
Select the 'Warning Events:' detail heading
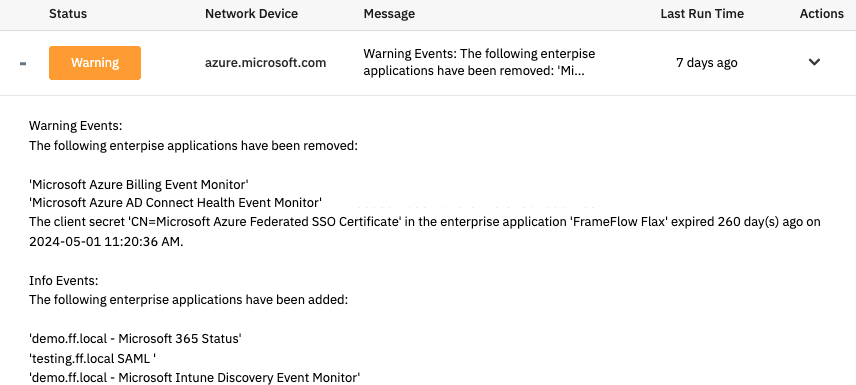(75, 126)
